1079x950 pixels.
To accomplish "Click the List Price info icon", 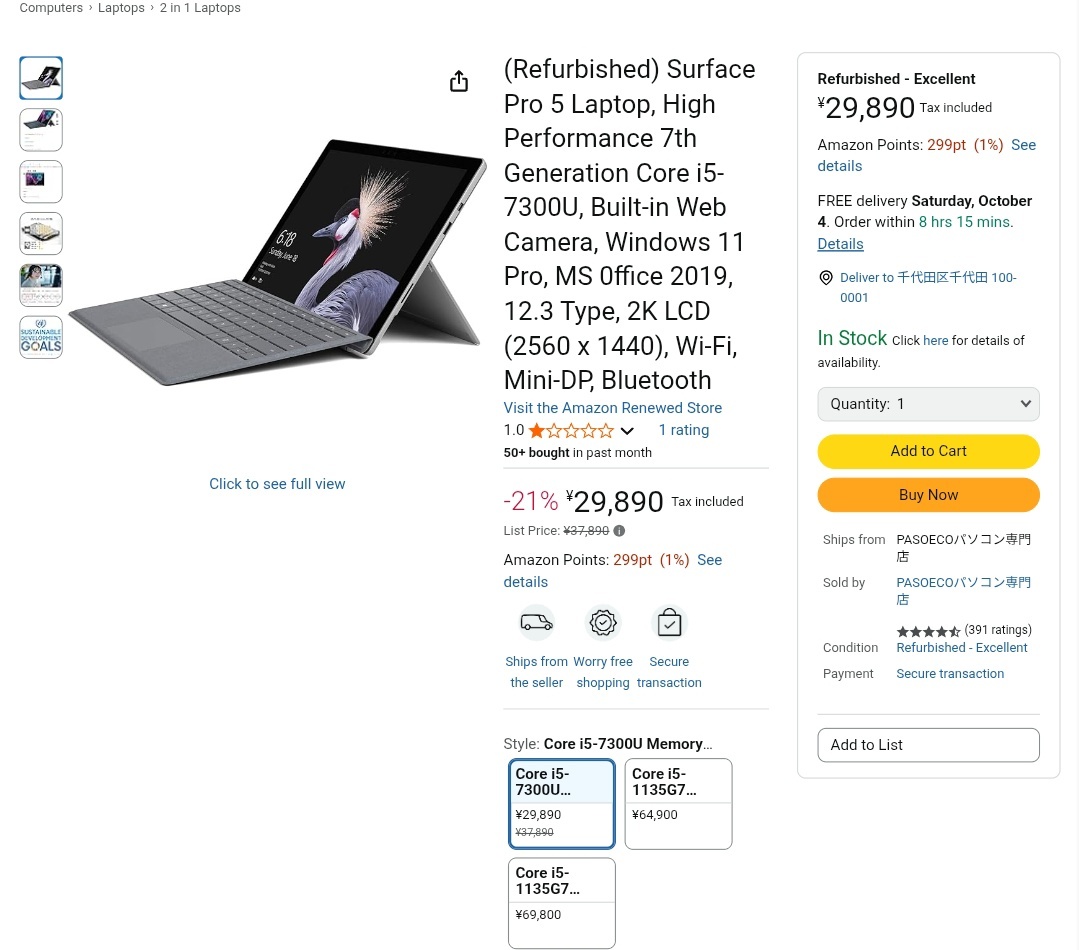I will [x=619, y=531].
